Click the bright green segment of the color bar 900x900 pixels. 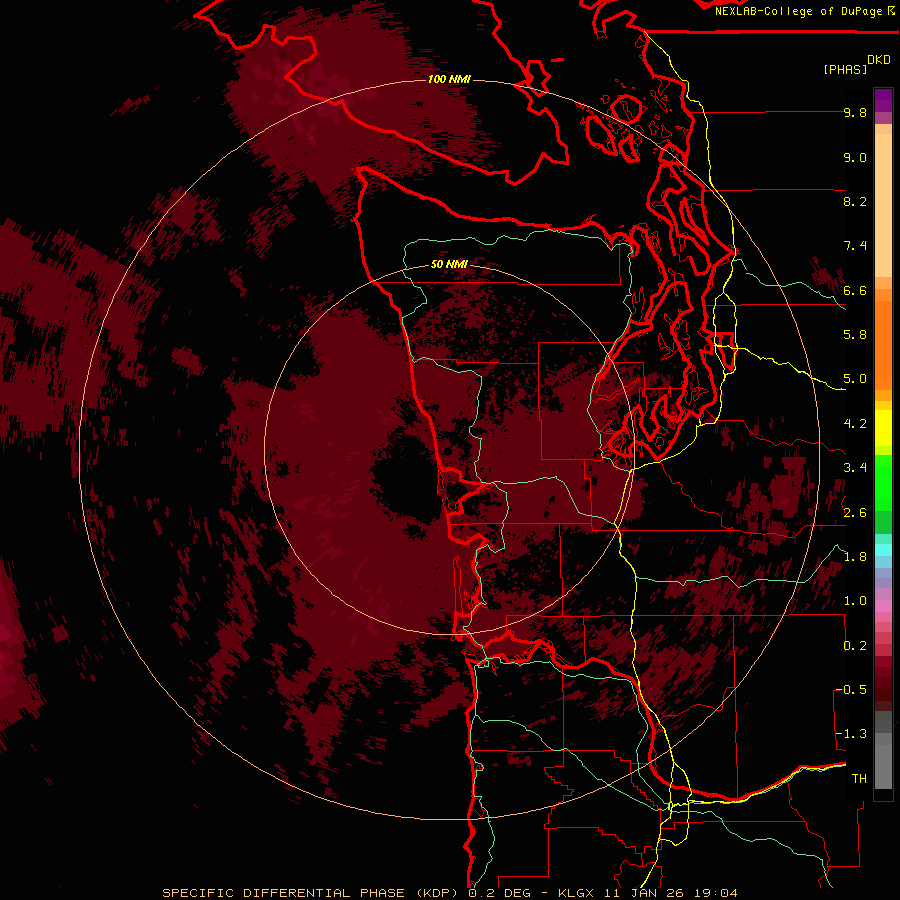[883, 482]
